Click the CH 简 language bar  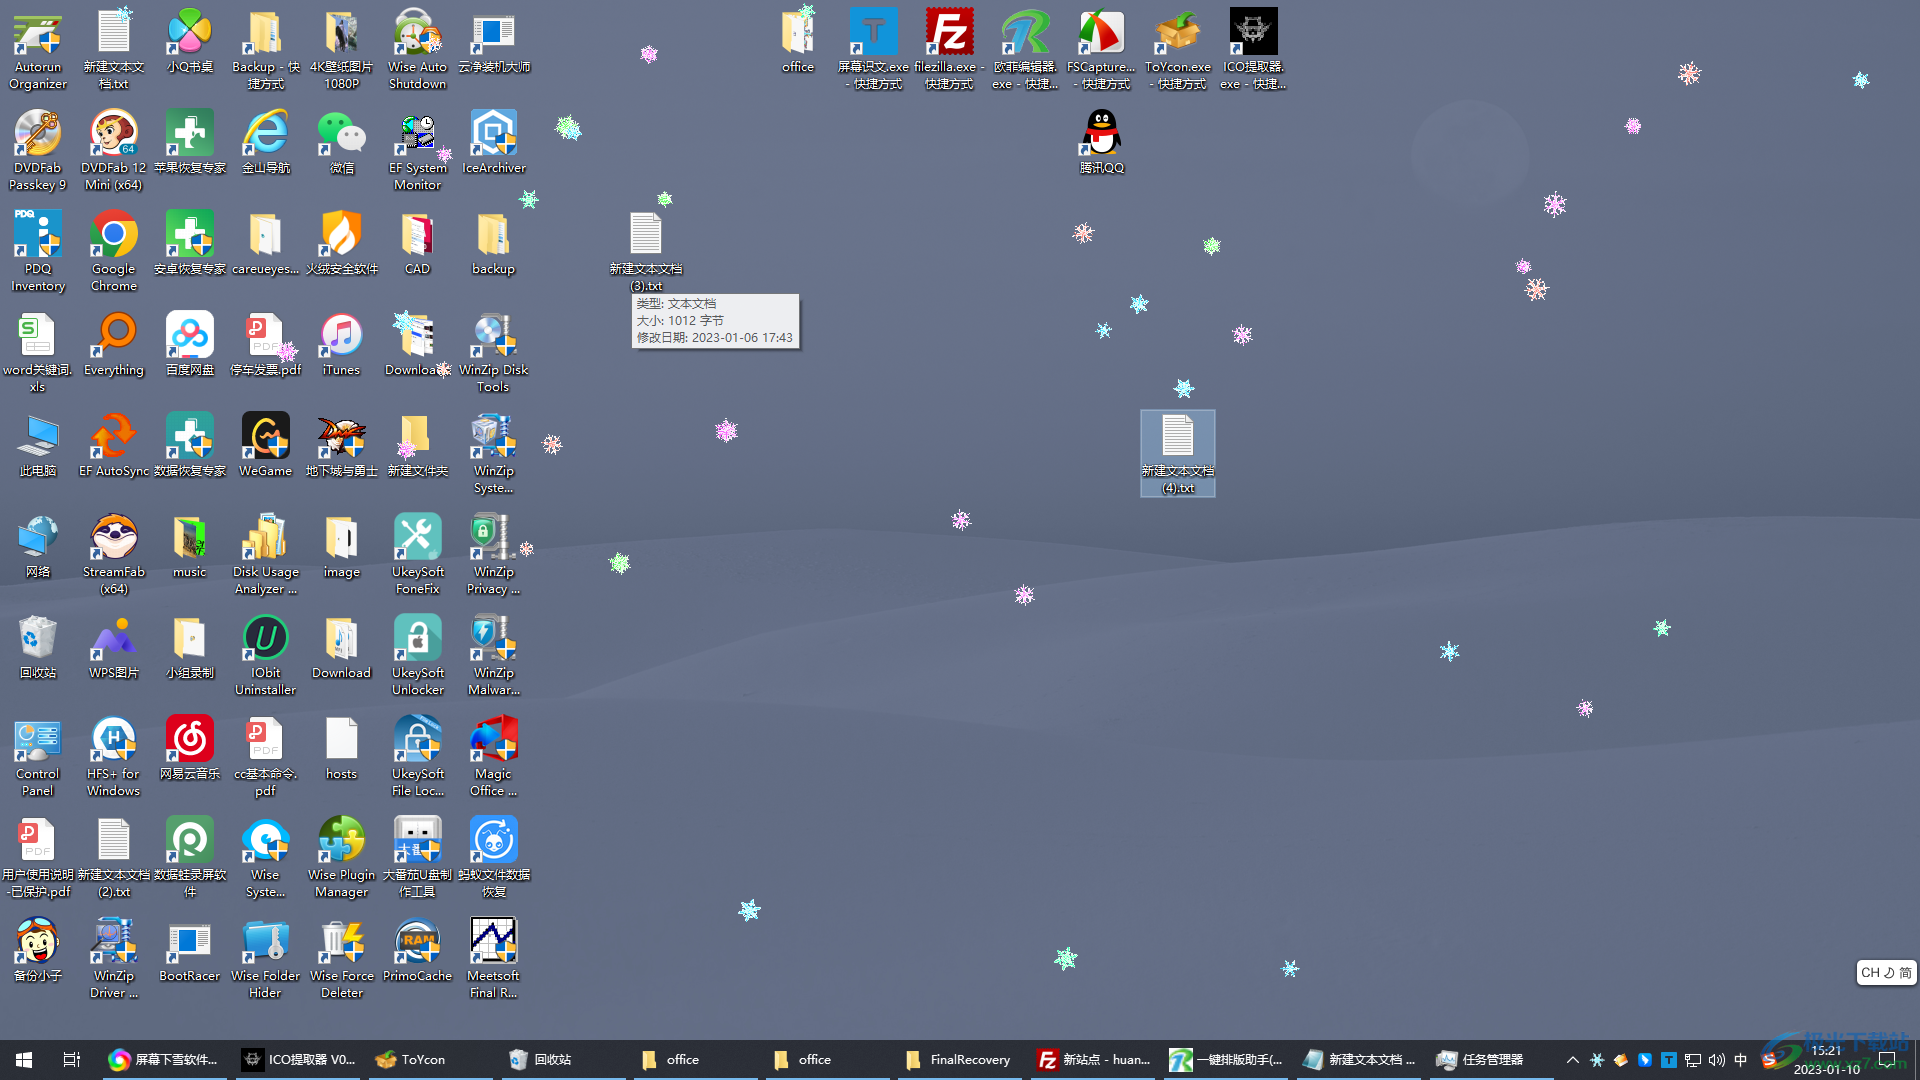1886,972
